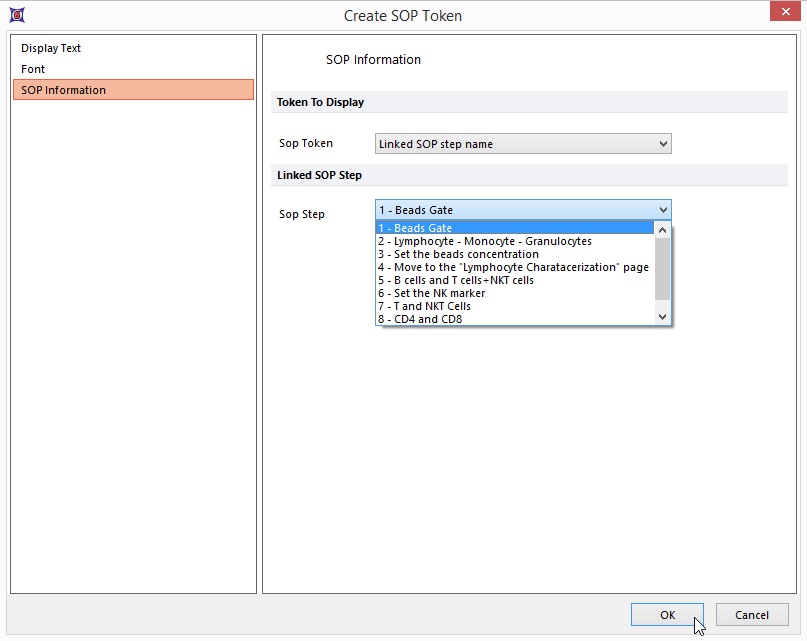Screen dimensions: 807x641
Task: Click the step list scrollbar thumb
Action: point(662,268)
